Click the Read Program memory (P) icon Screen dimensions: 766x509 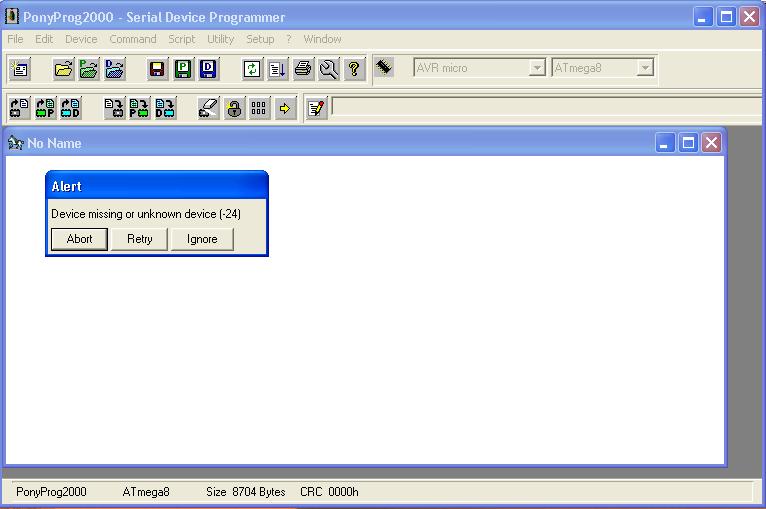point(45,108)
